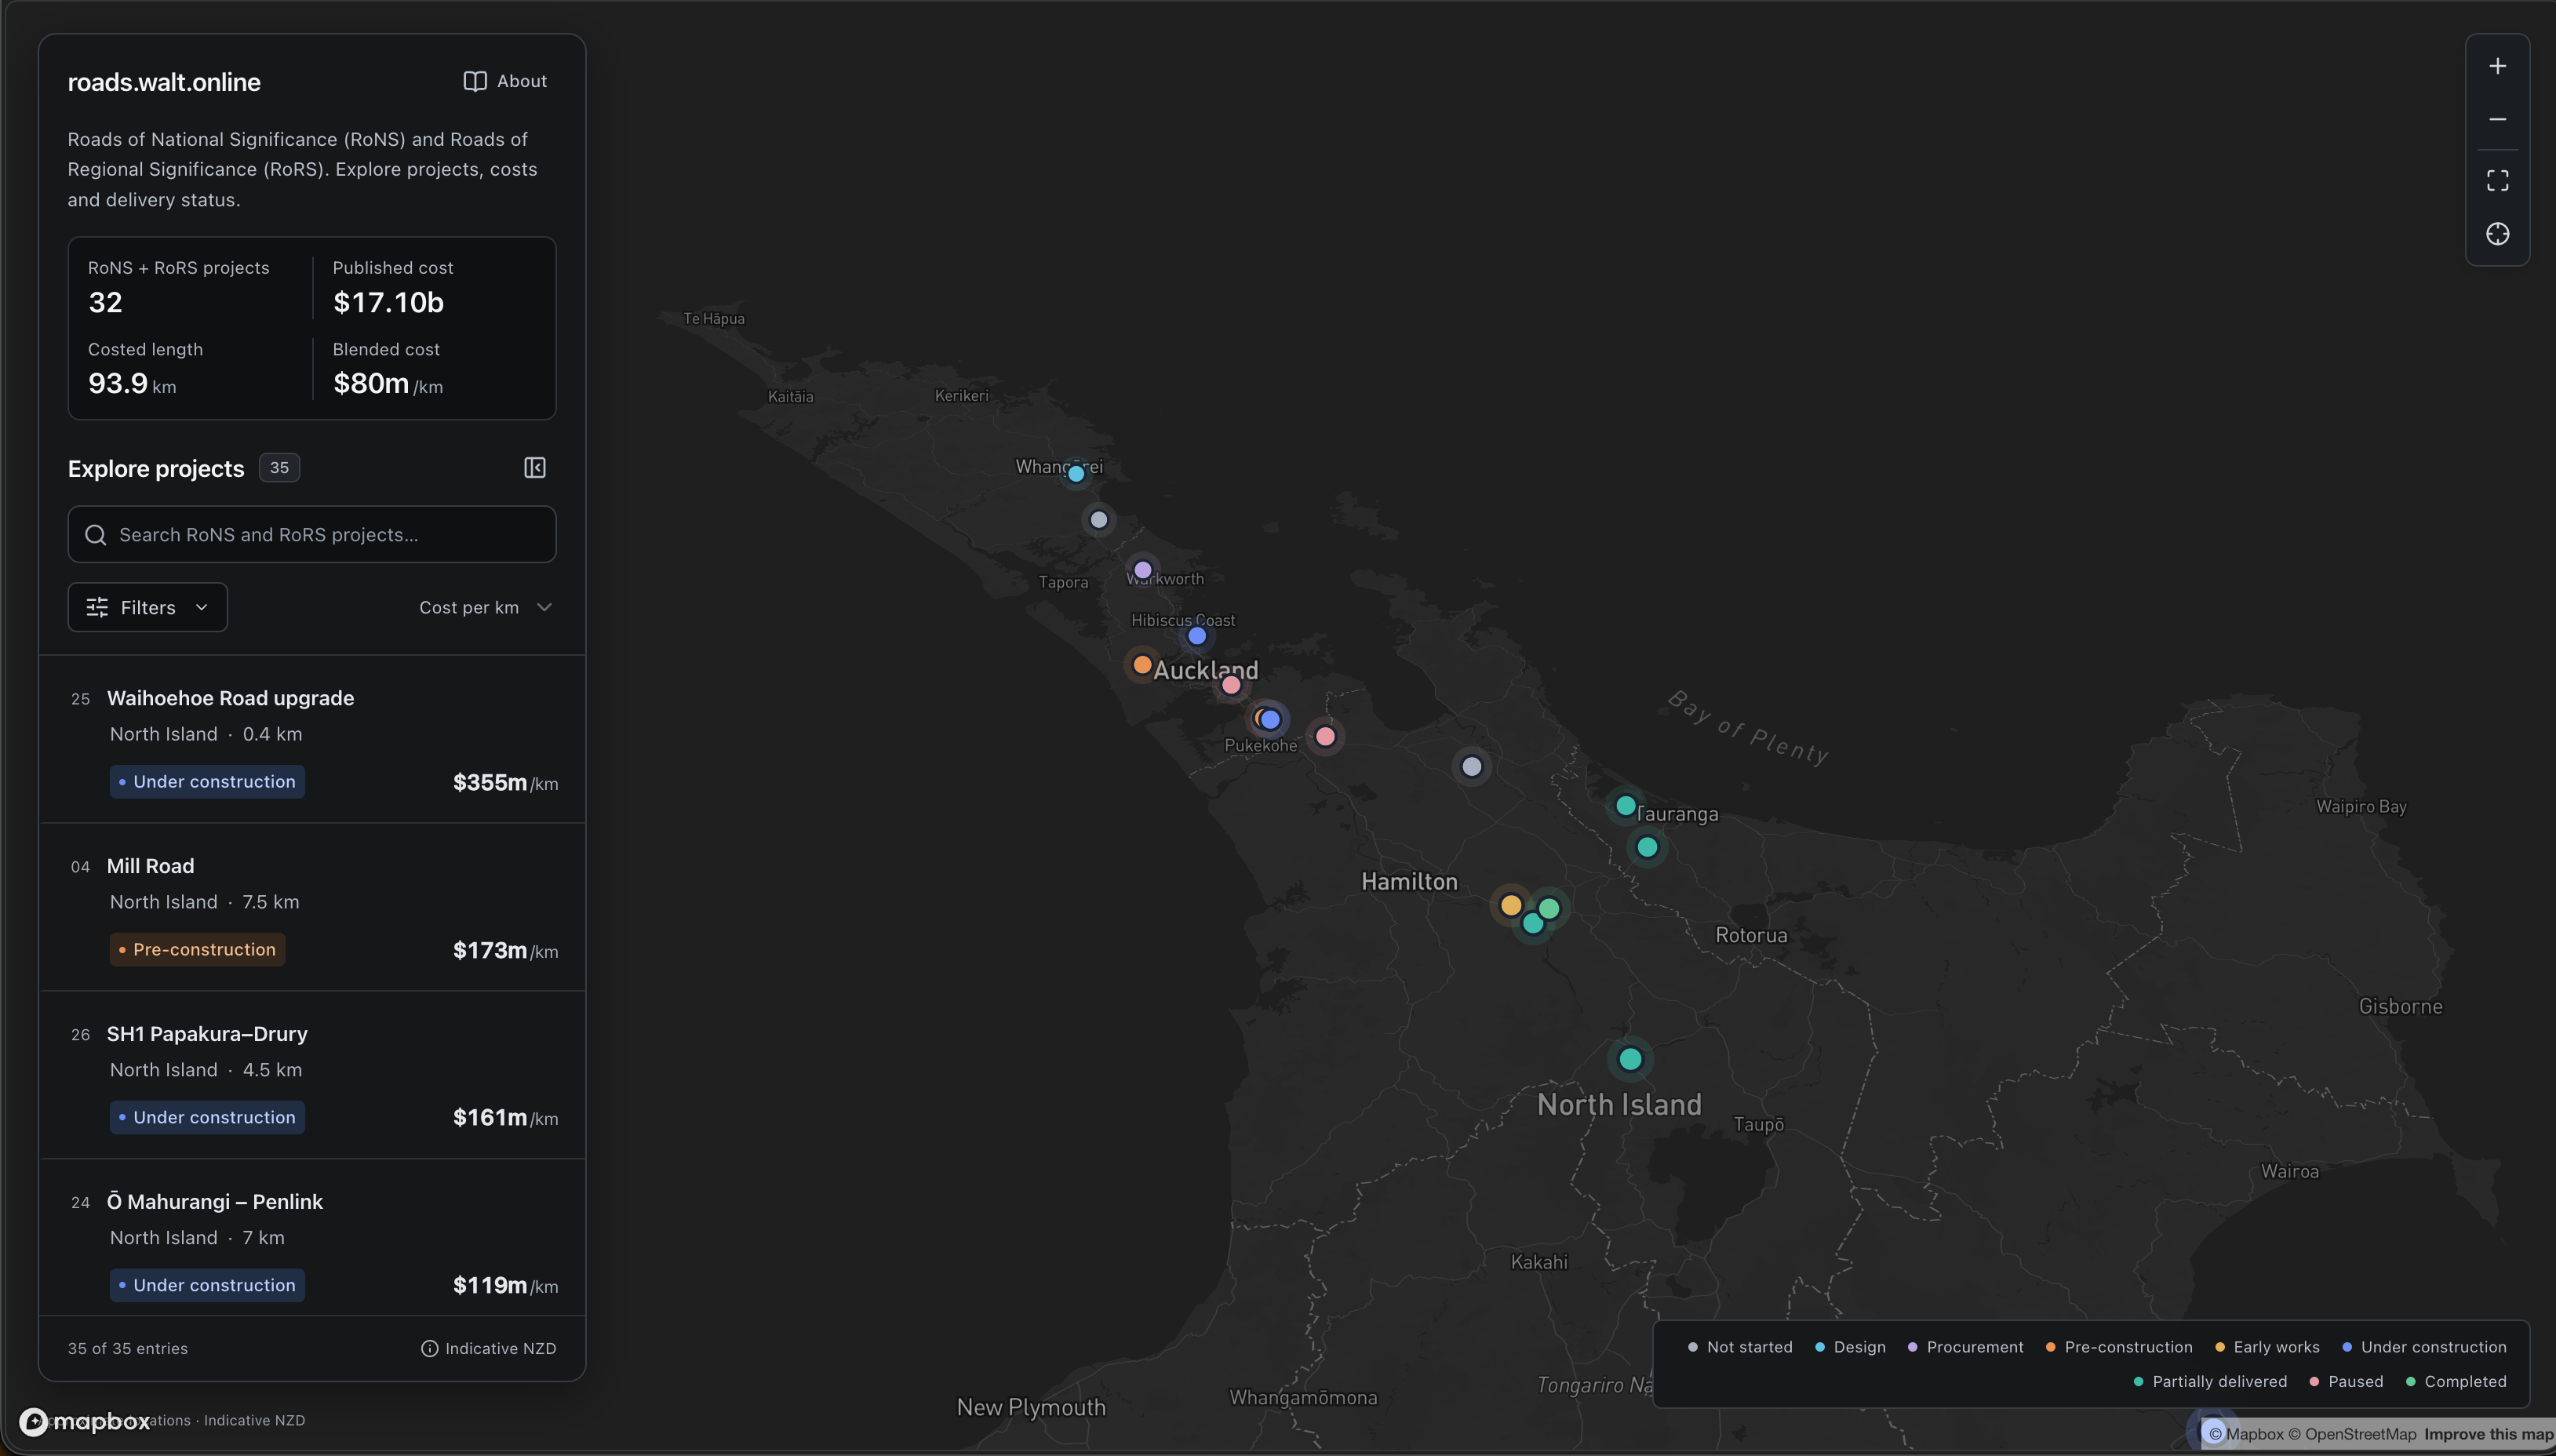Select the Mill Road project
2556x1456 pixels.
[312, 907]
